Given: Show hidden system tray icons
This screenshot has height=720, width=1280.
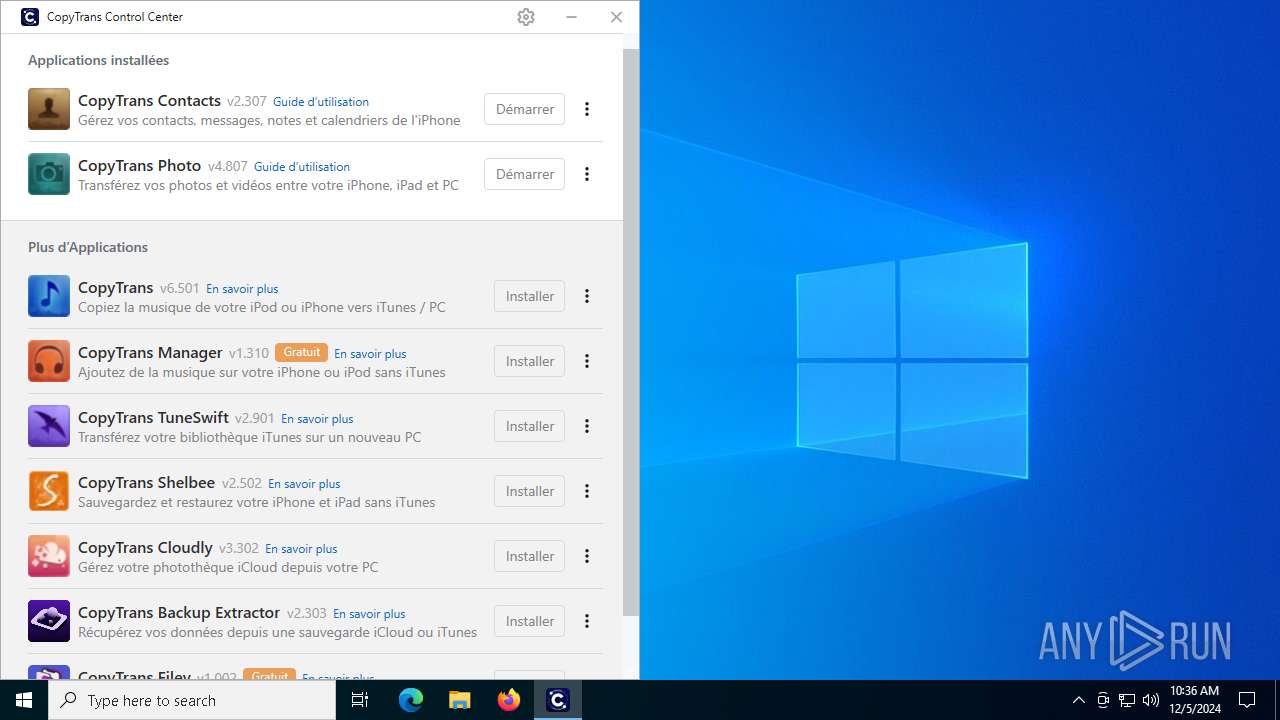Looking at the screenshot, I should [x=1078, y=700].
